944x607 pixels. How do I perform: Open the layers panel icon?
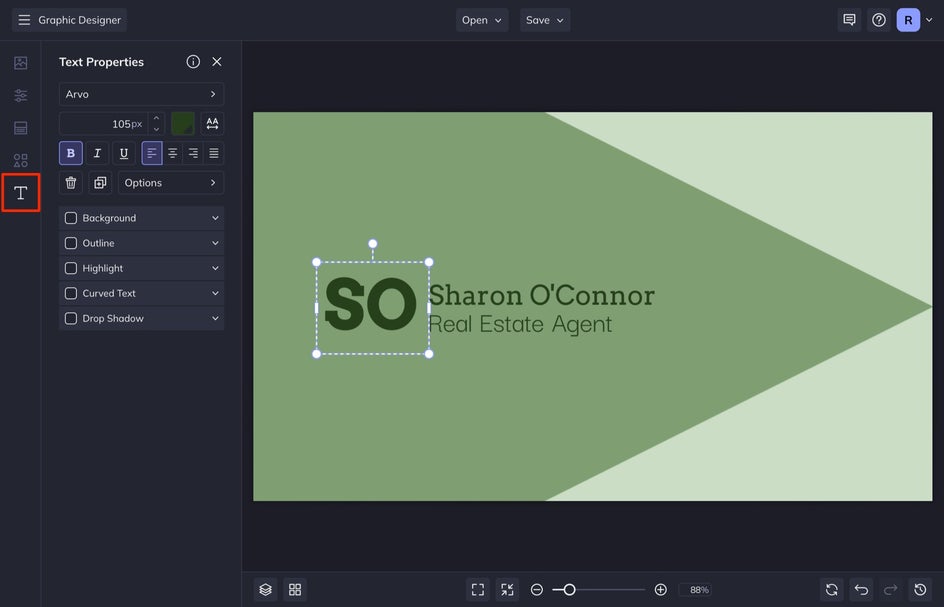click(265, 590)
